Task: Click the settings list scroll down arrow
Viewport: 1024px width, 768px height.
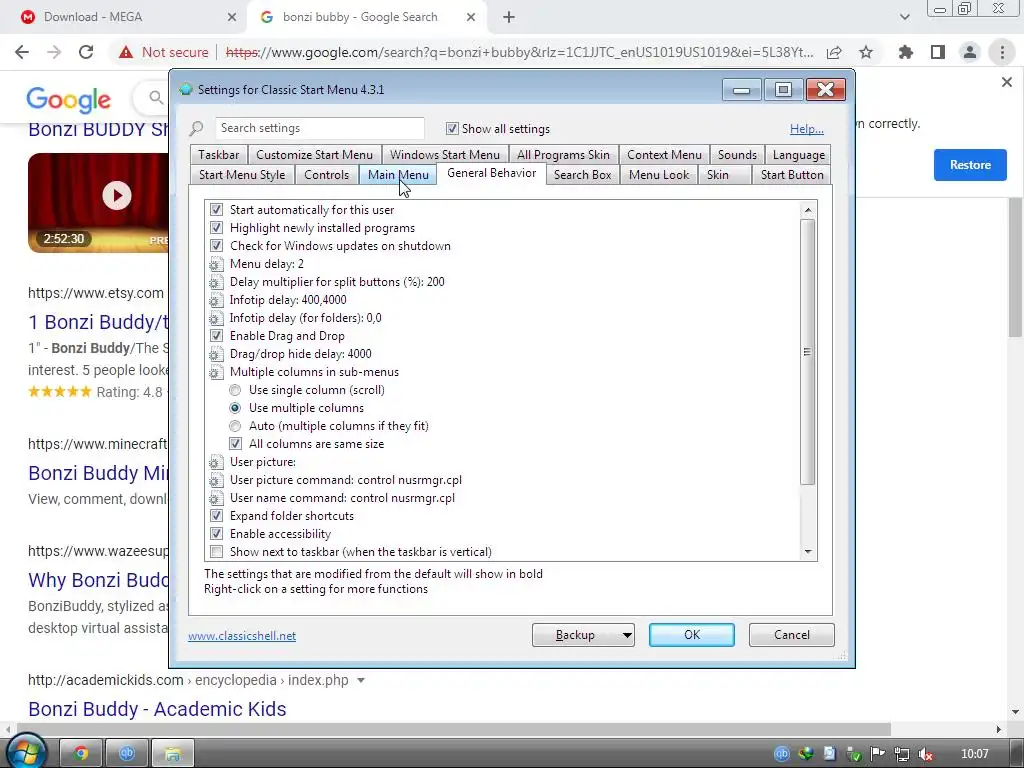Action: [808, 552]
